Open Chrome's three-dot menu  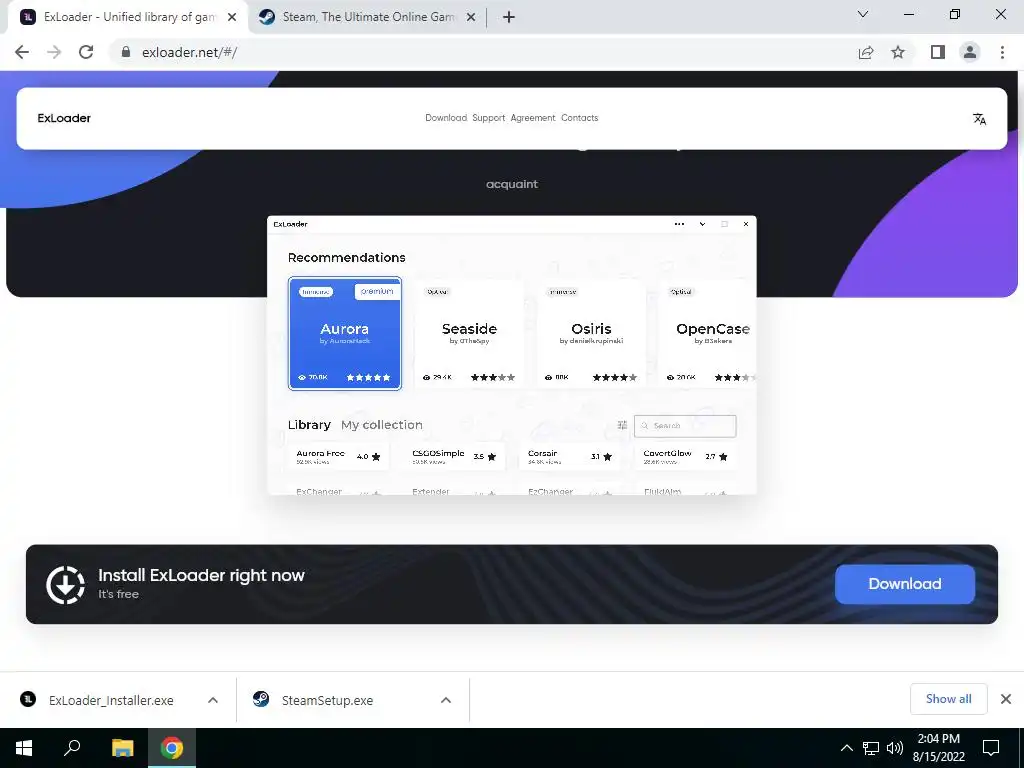pos(1002,52)
